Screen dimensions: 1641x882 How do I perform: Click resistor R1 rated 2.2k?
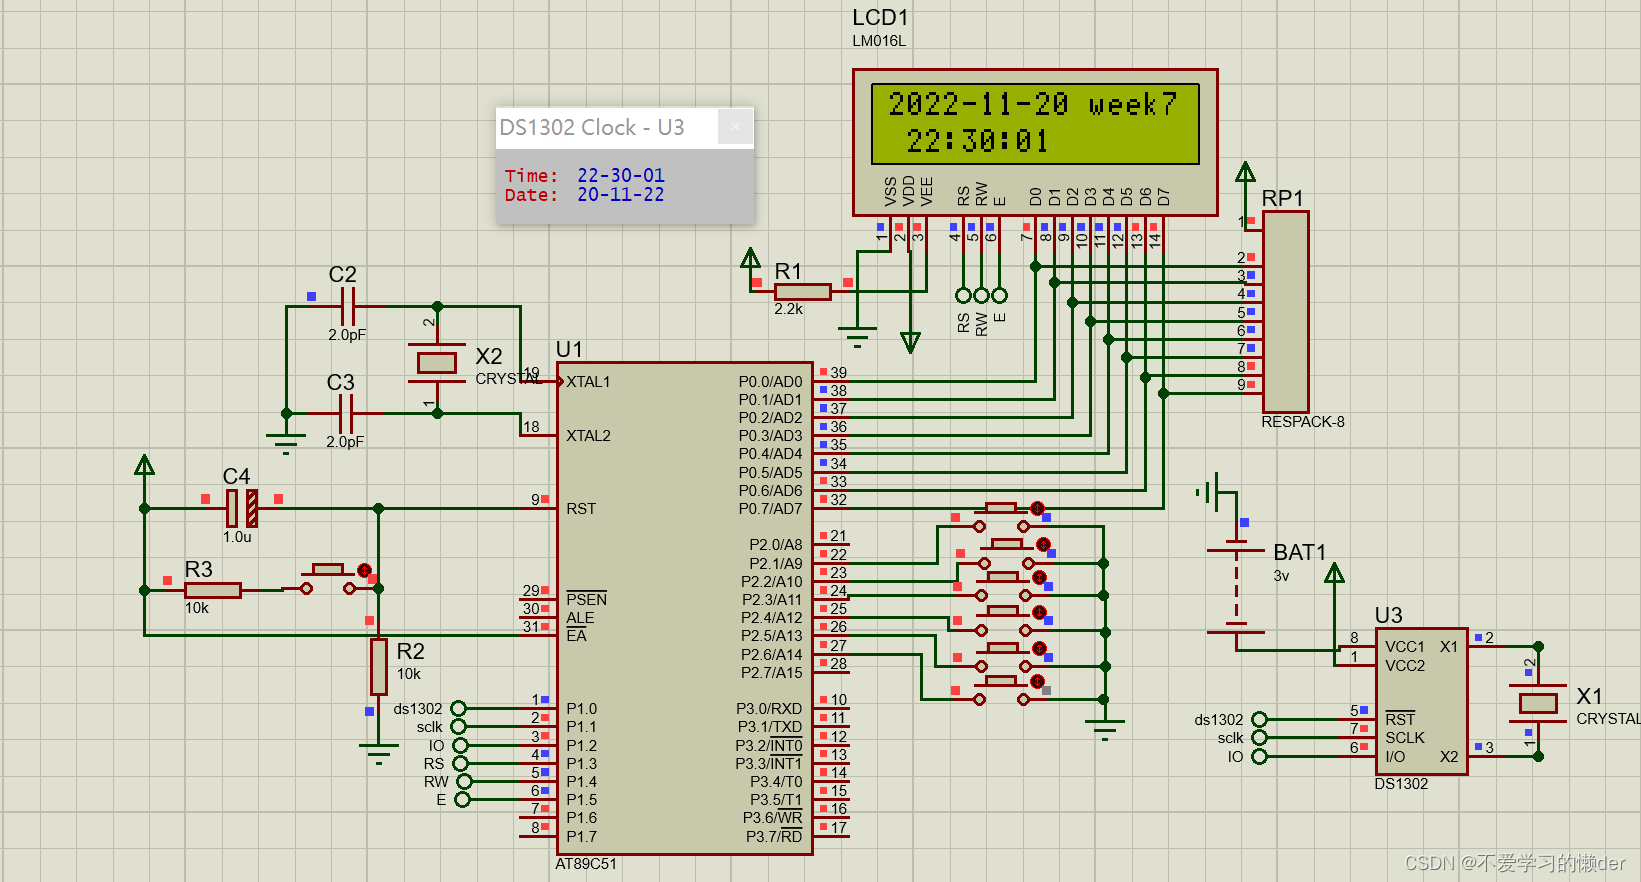[x=802, y=292]
